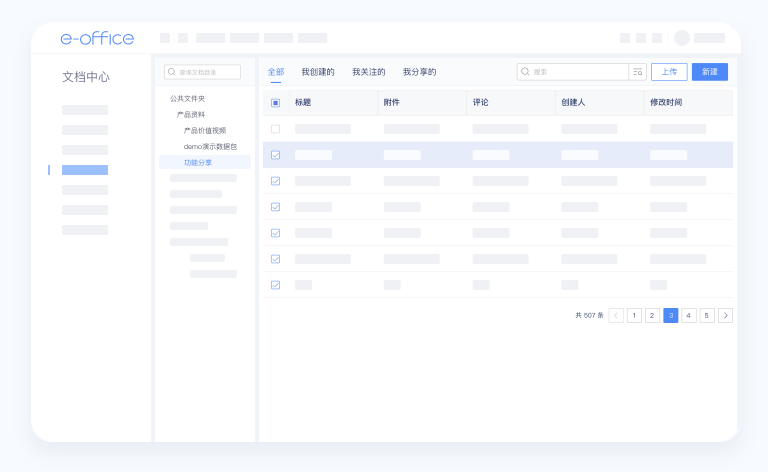
Task: Uncheck the highlighted row's checkbox
Action: click(275, 155)
